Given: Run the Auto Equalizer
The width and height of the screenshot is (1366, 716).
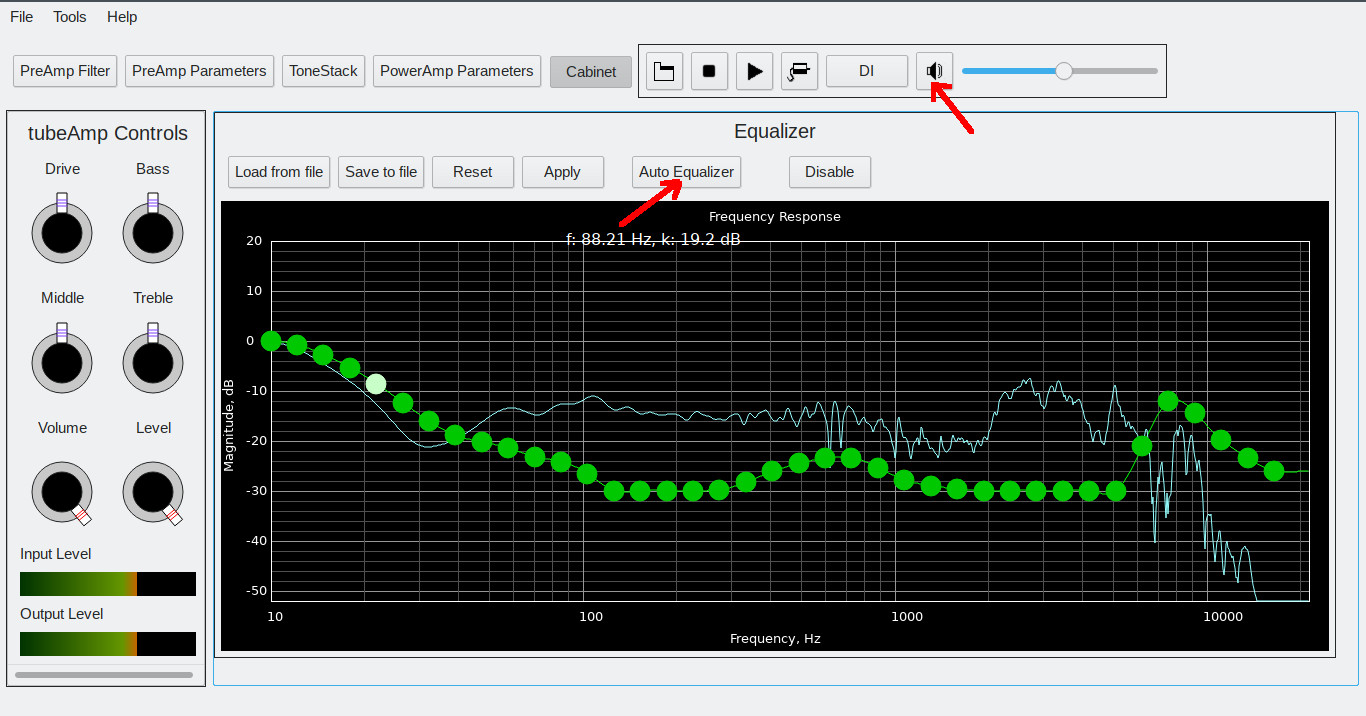Looking at the screenshot, I should [x=687, y=172].
